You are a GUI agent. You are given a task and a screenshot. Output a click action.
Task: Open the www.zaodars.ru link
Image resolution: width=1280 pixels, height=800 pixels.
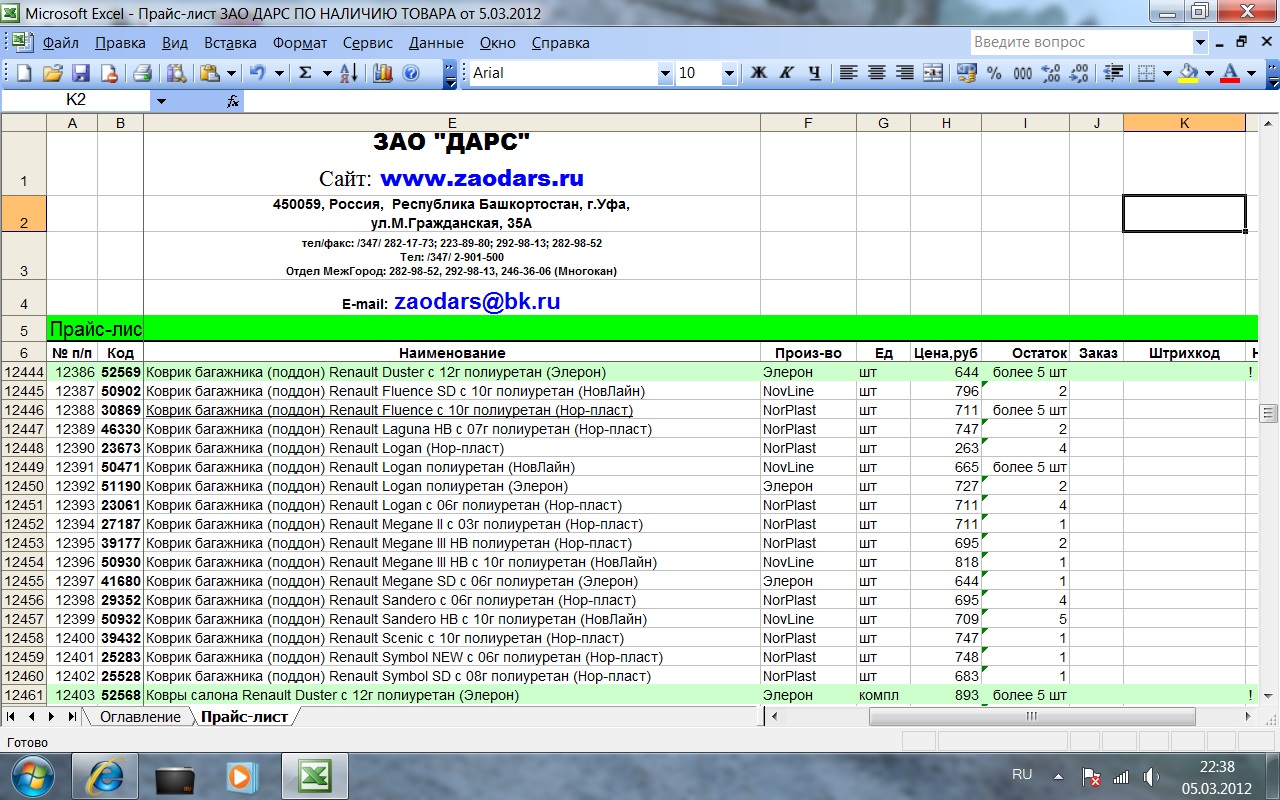(x=482, y=178)
